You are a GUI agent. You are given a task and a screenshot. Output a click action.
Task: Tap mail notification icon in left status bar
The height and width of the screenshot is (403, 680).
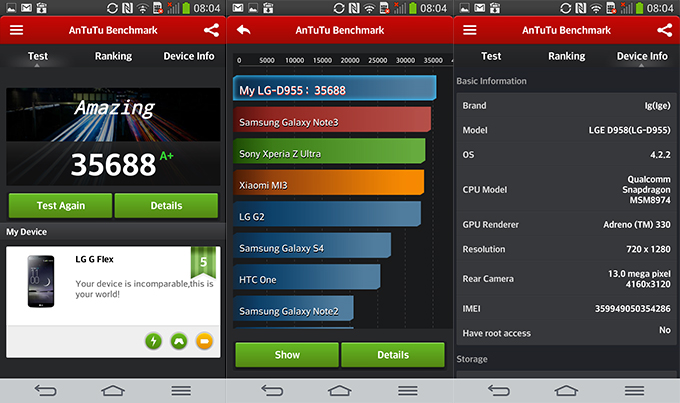pos(26,8)
